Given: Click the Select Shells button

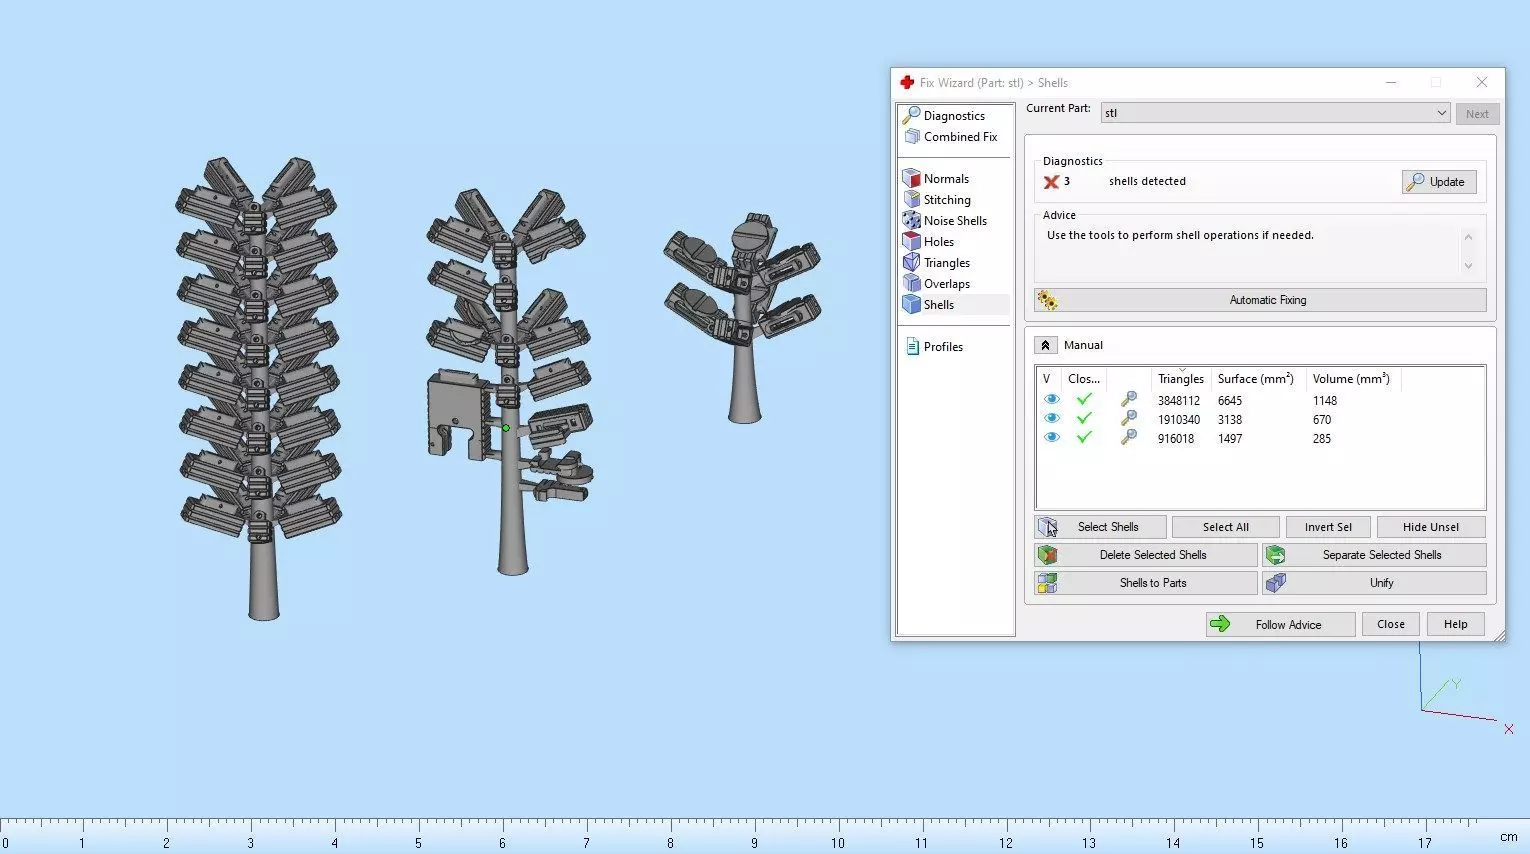Looking at the screenshot, I should pos(1100,527).
